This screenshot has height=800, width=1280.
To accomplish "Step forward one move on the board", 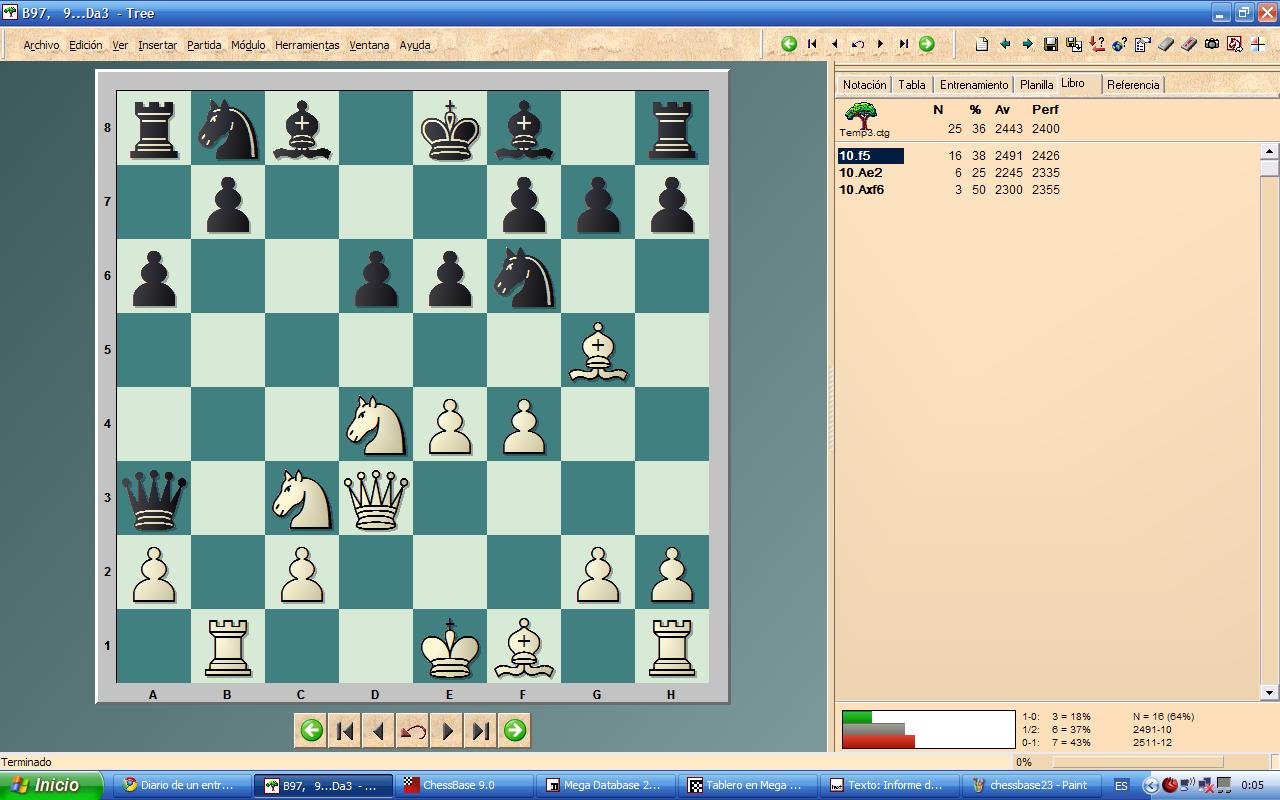I will point(446,730).
